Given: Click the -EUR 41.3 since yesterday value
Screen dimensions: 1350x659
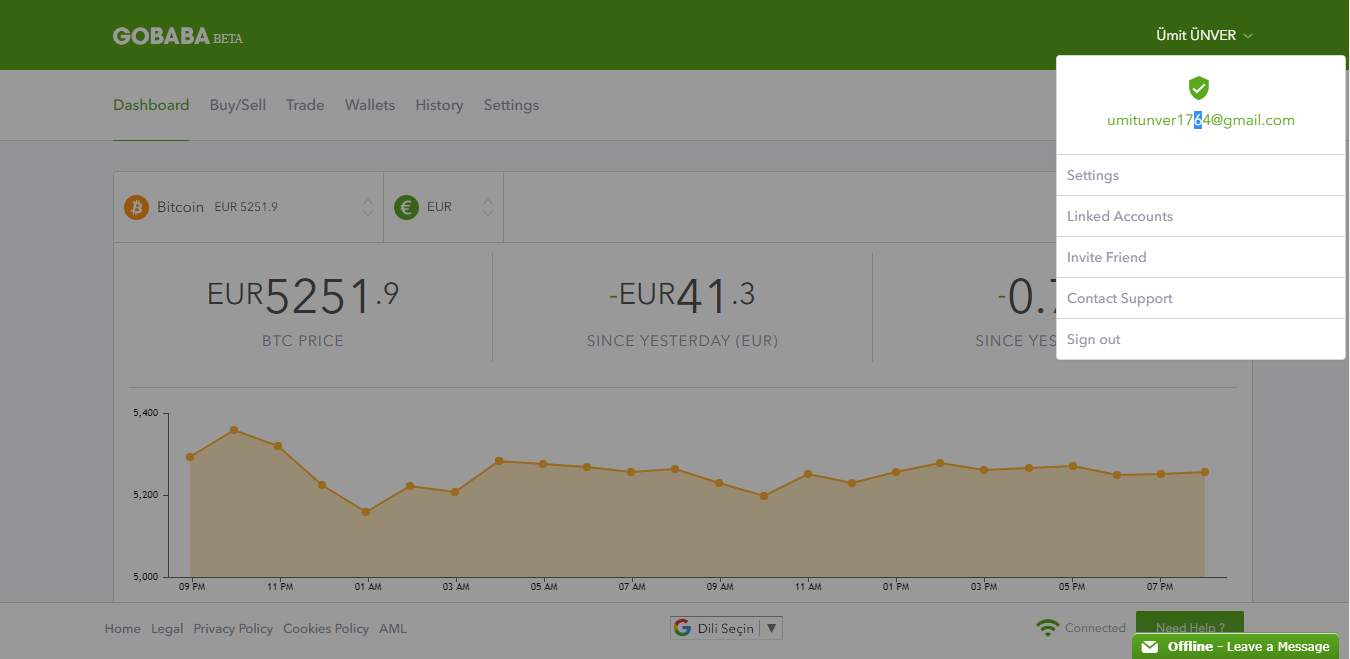Looking at the screenshot, I should coord(682,295).
